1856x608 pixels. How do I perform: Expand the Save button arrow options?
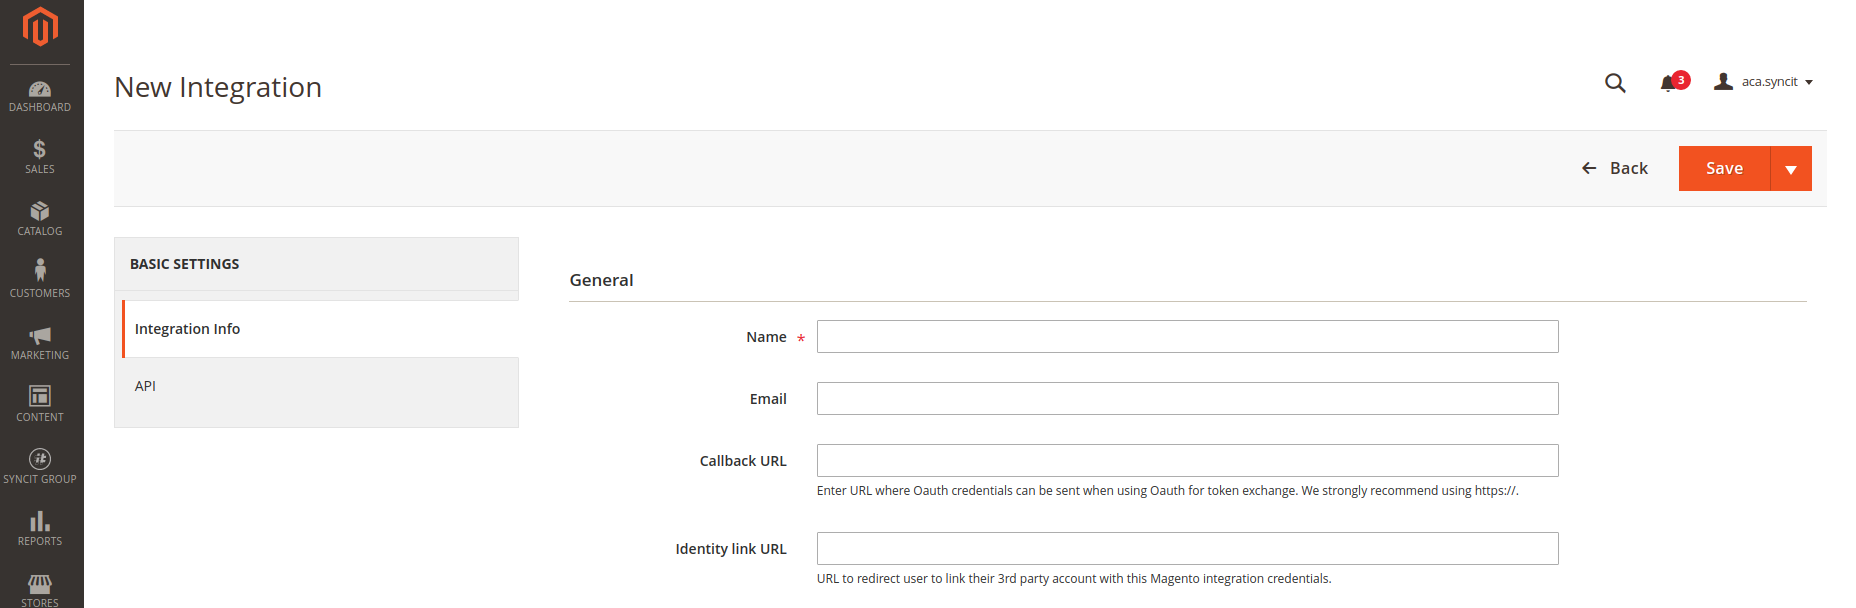click(1791, 169)
